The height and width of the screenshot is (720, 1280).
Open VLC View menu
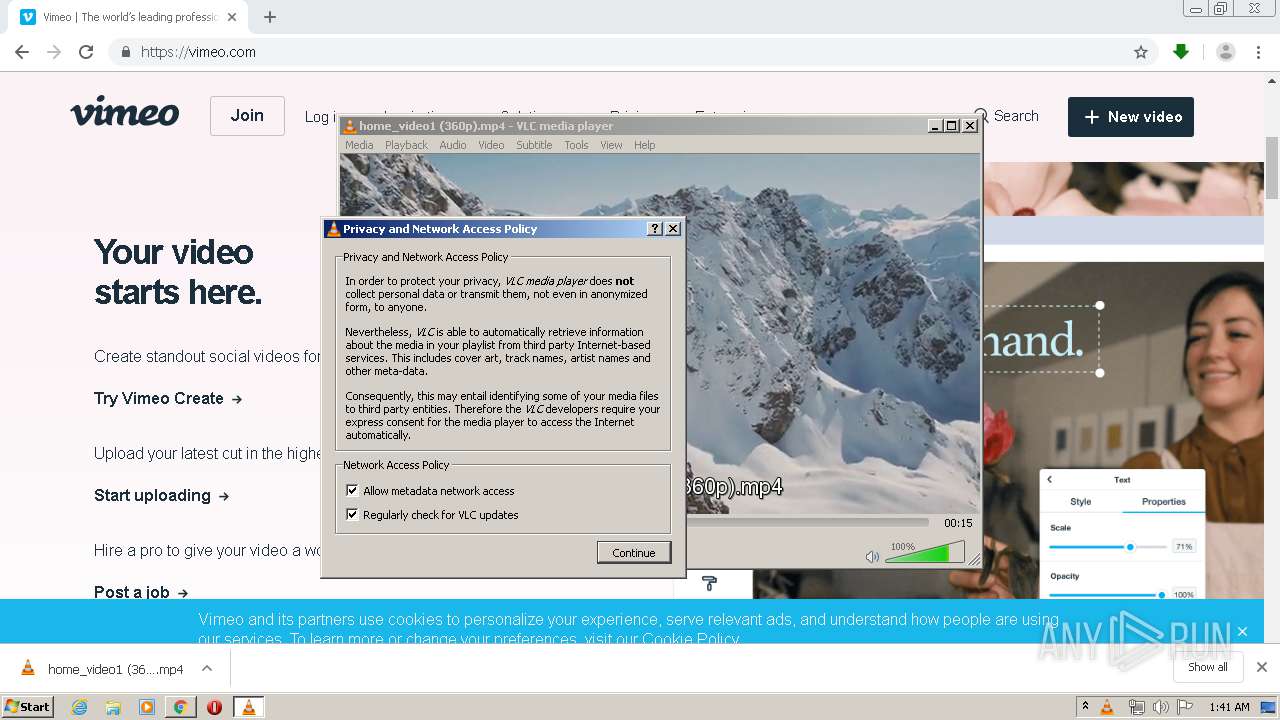click(611, 145)
